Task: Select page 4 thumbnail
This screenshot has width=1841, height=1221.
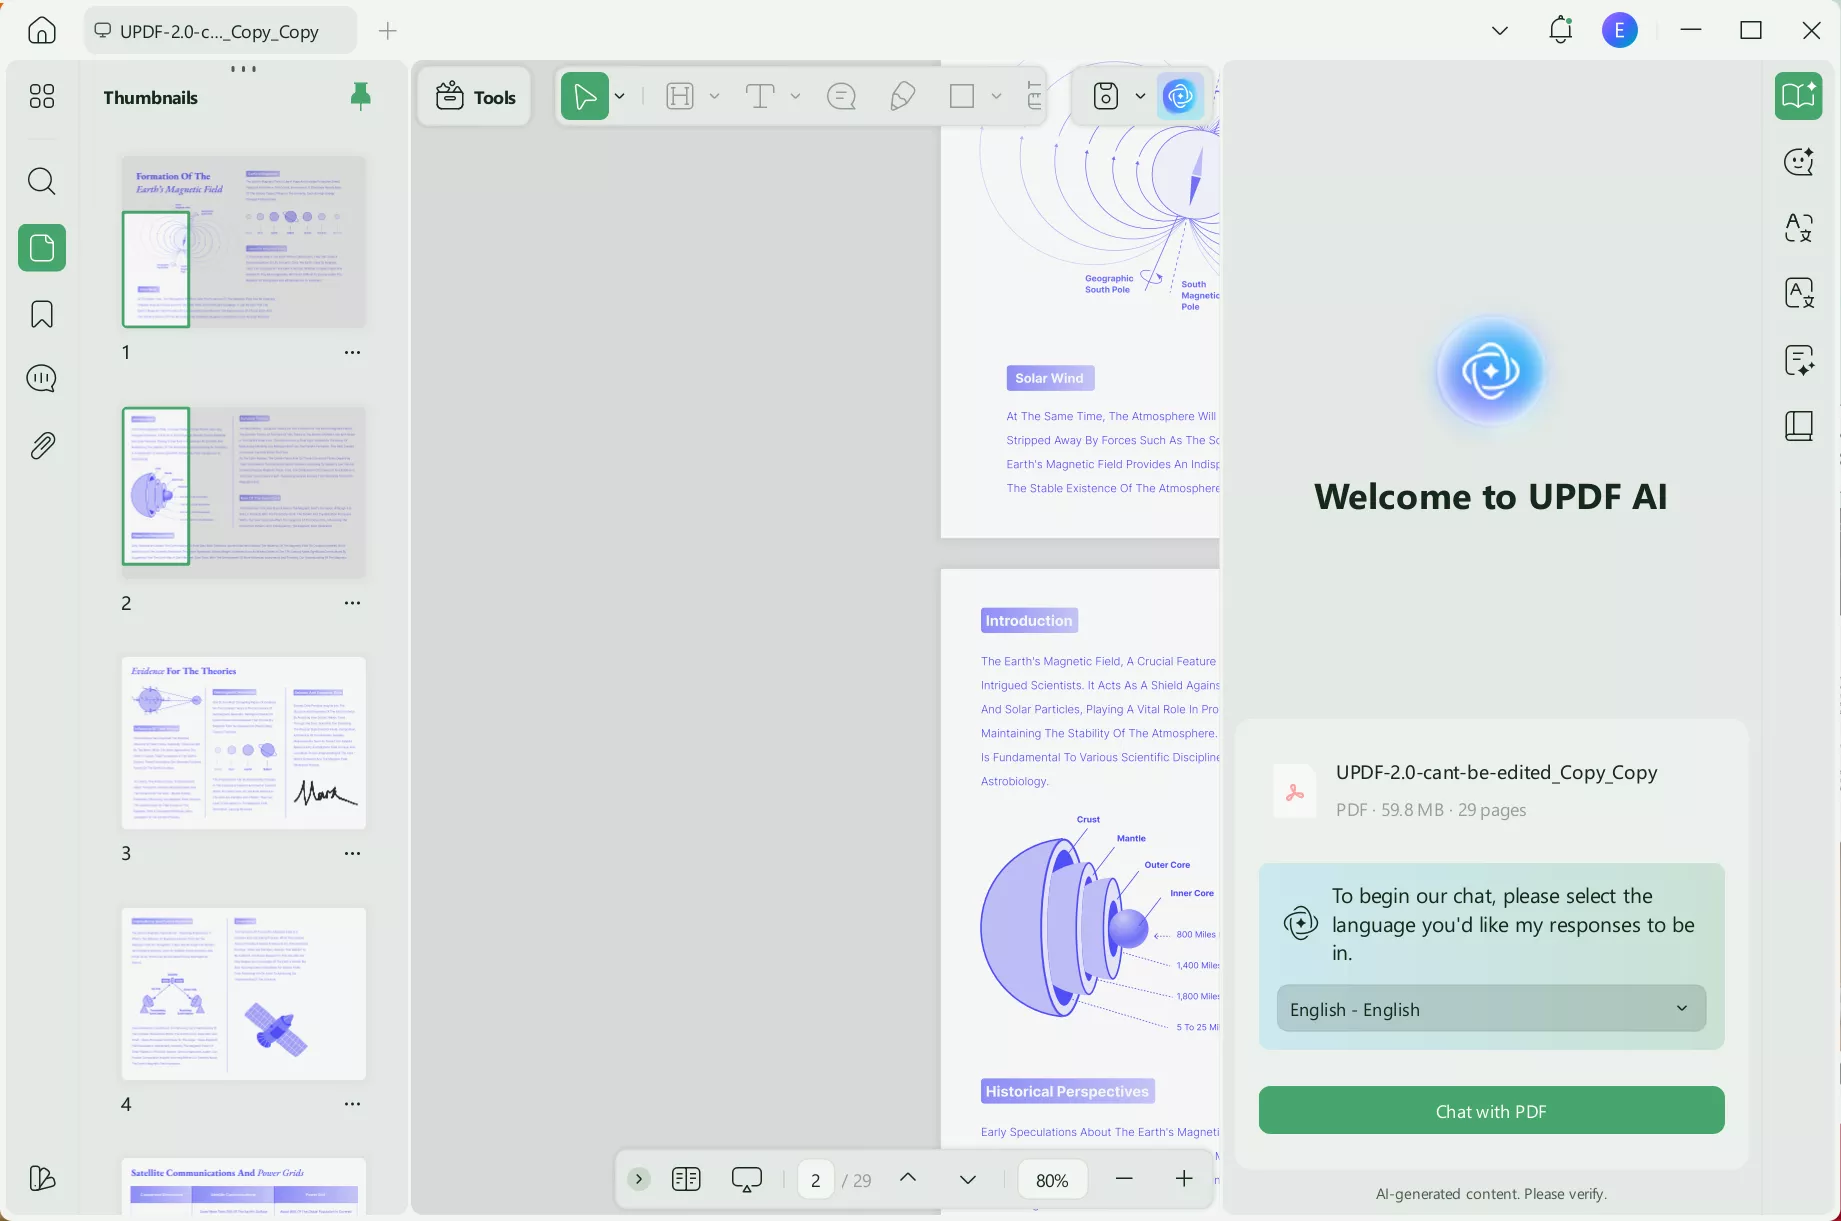Action: pyautogui.click(x=244, y=994)
